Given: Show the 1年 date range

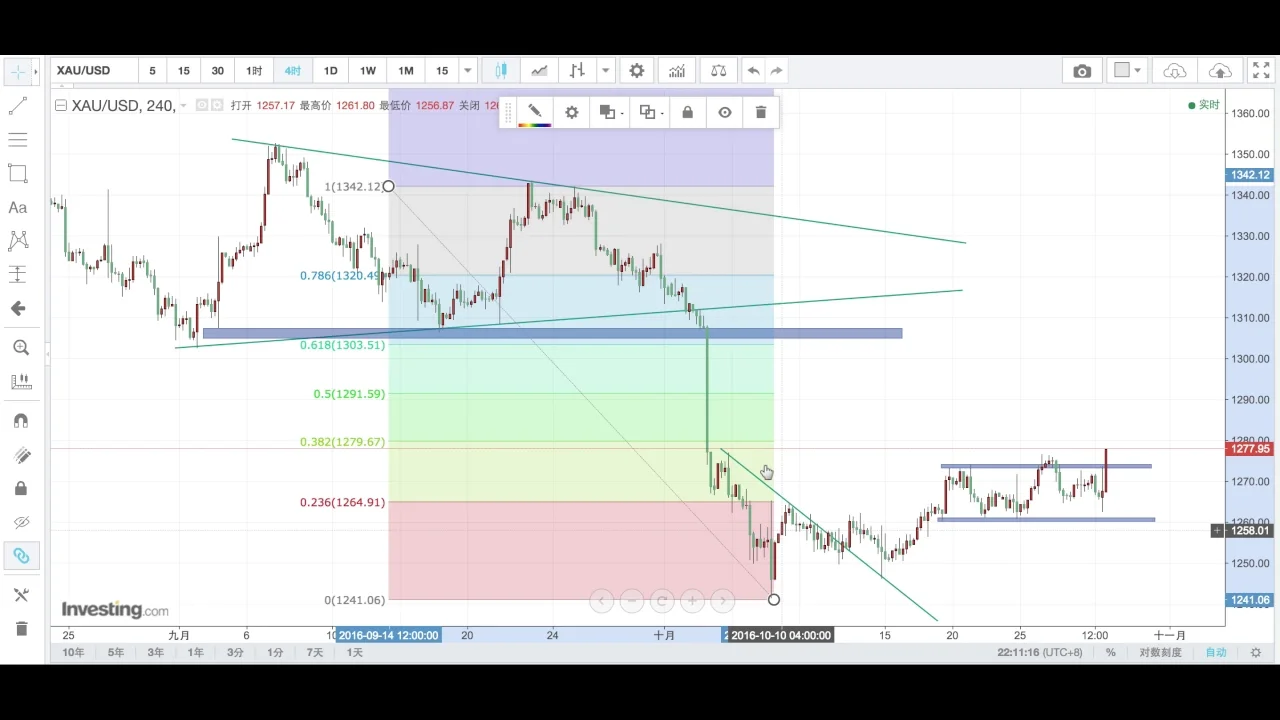Looking at the screenshot, I should [195, 653].
